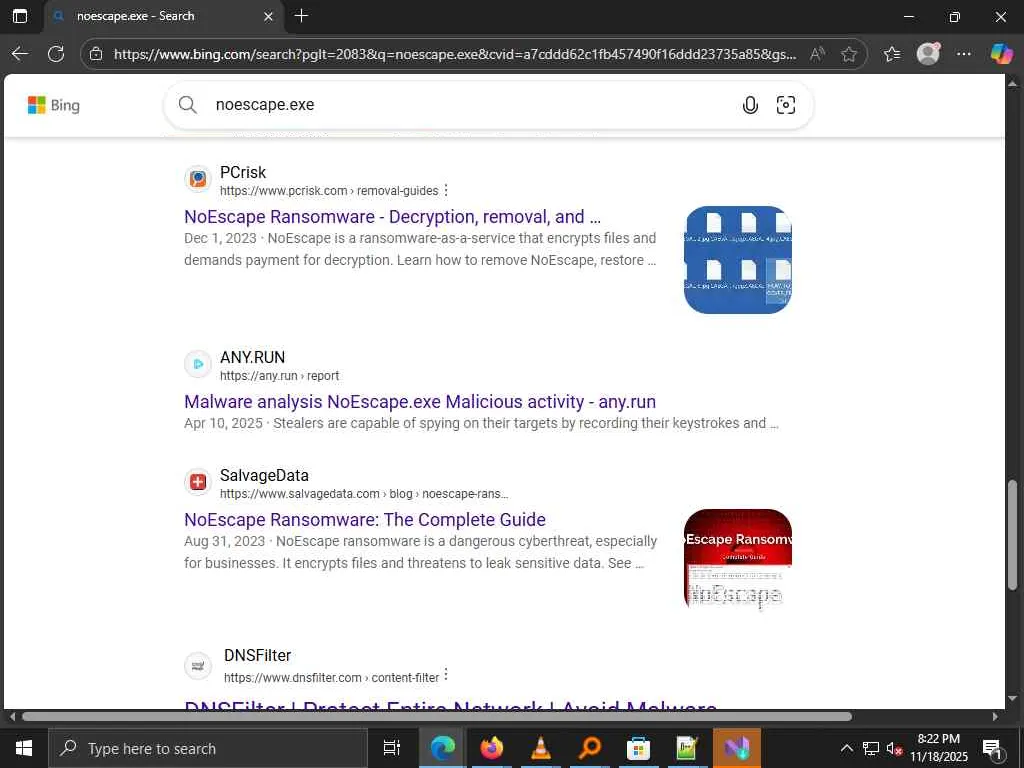Open the green notepad app on taskbar
Screen dimensions: 1024x768
pyautogui.click(x=687, y=748)
